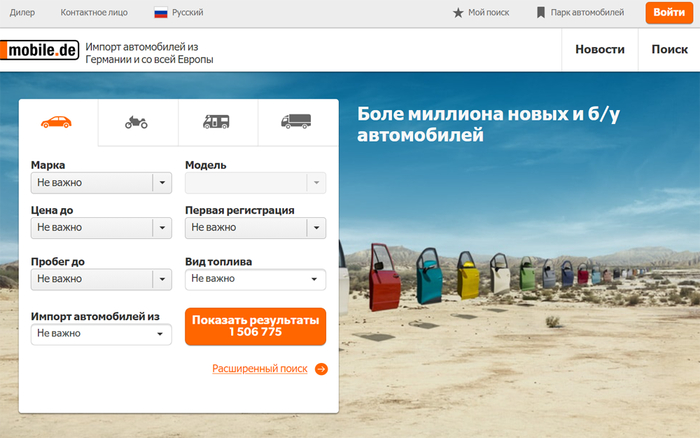
Task: Open the Новости menu item
Action: click(x=600, y=49)
